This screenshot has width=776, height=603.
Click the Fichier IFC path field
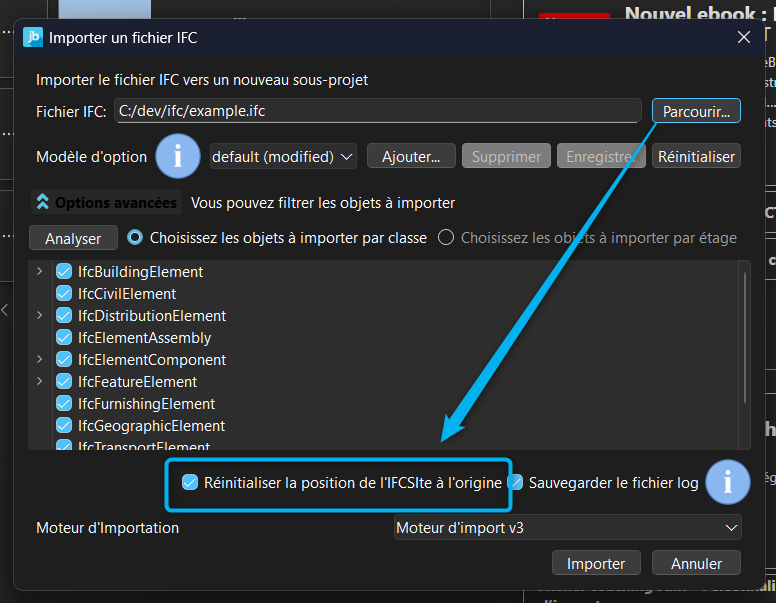click(377, 111)
